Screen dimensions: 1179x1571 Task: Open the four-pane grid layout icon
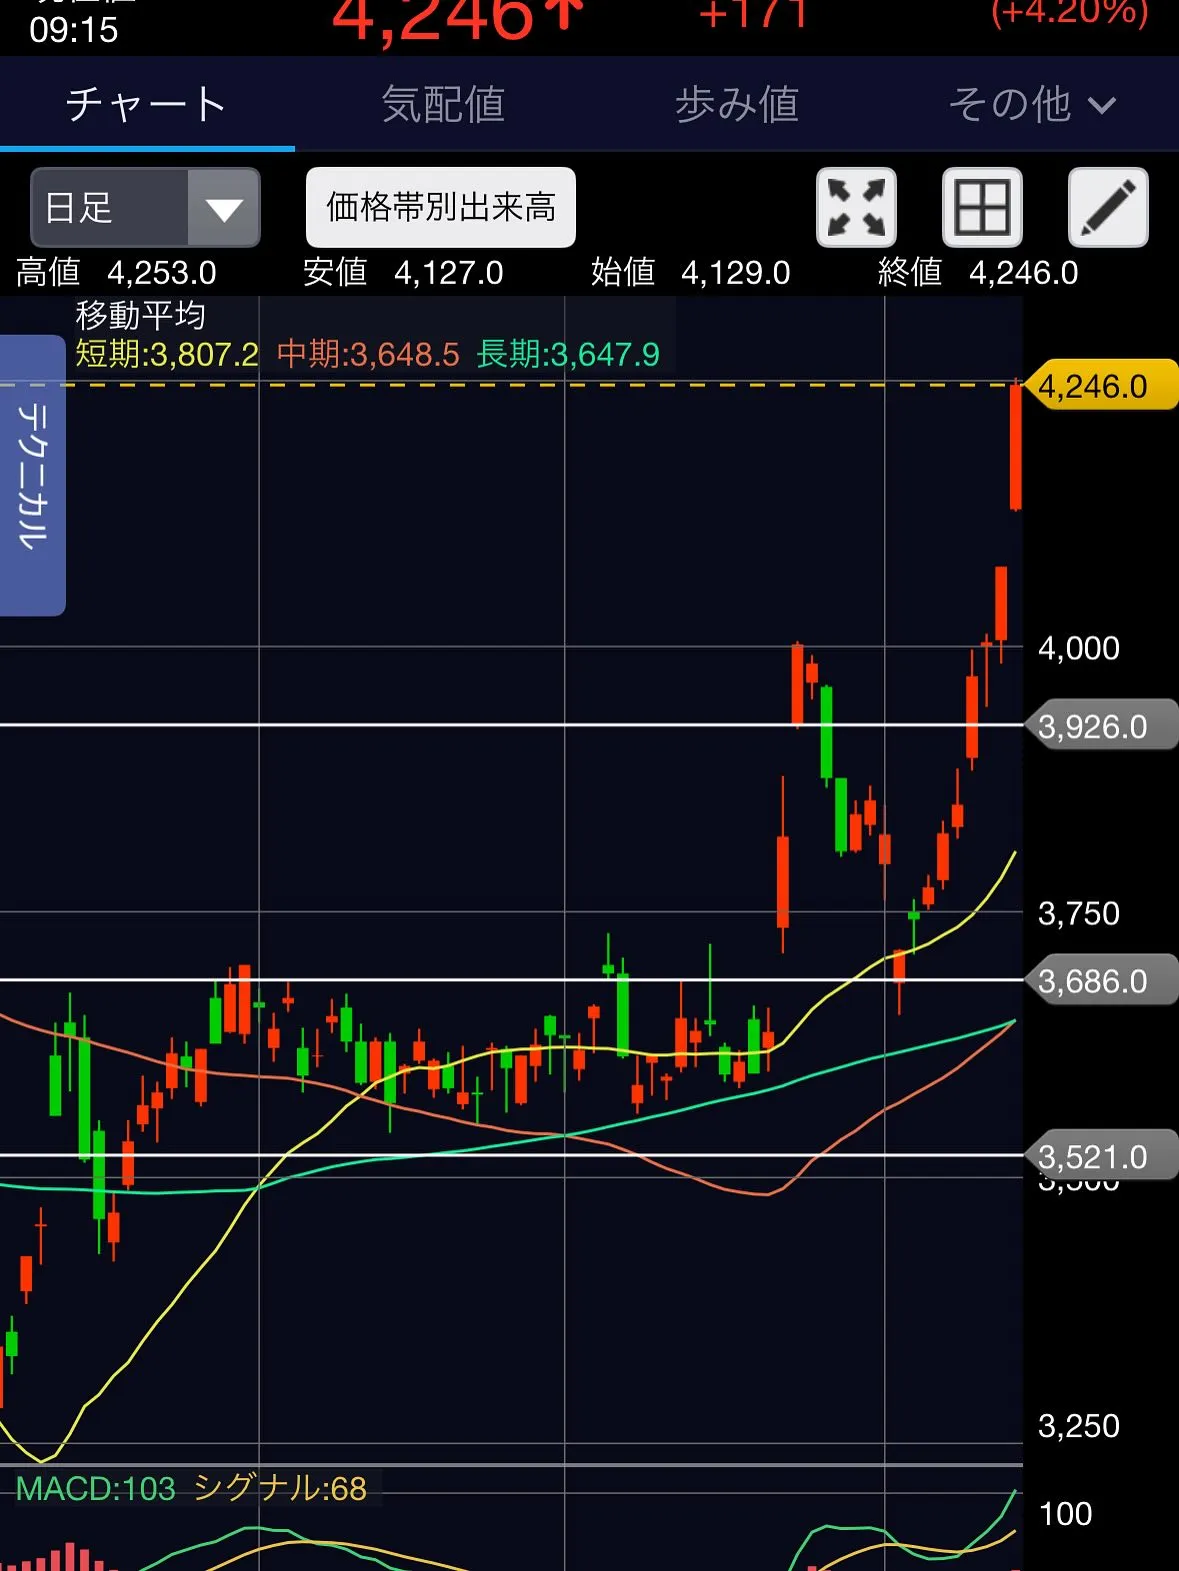tap(982, 208)
